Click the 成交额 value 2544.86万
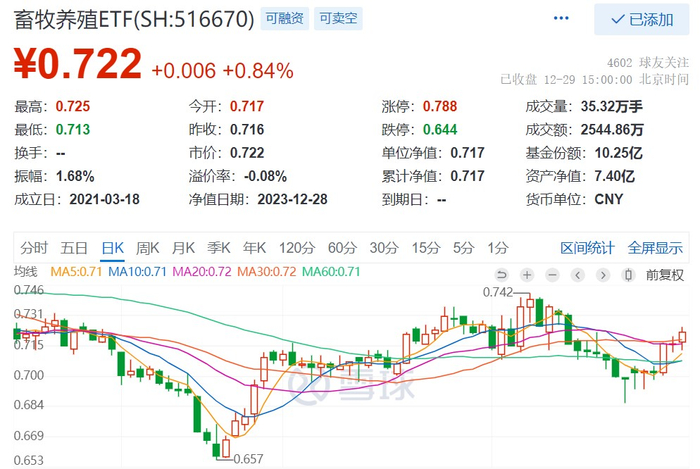 pyautogui.click(x=612, y=129)
